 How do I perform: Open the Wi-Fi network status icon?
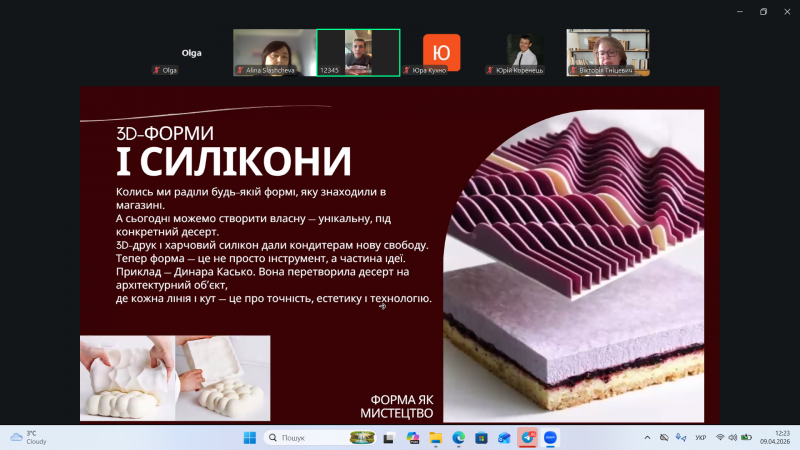[720, 438]
